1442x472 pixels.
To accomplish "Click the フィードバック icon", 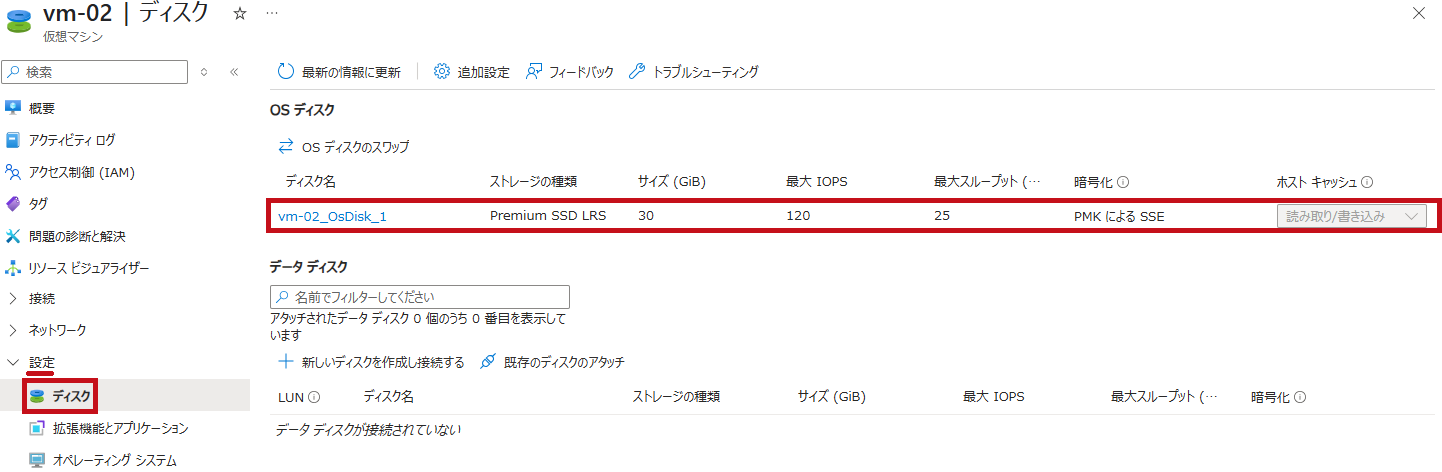I will coord(534,72).
